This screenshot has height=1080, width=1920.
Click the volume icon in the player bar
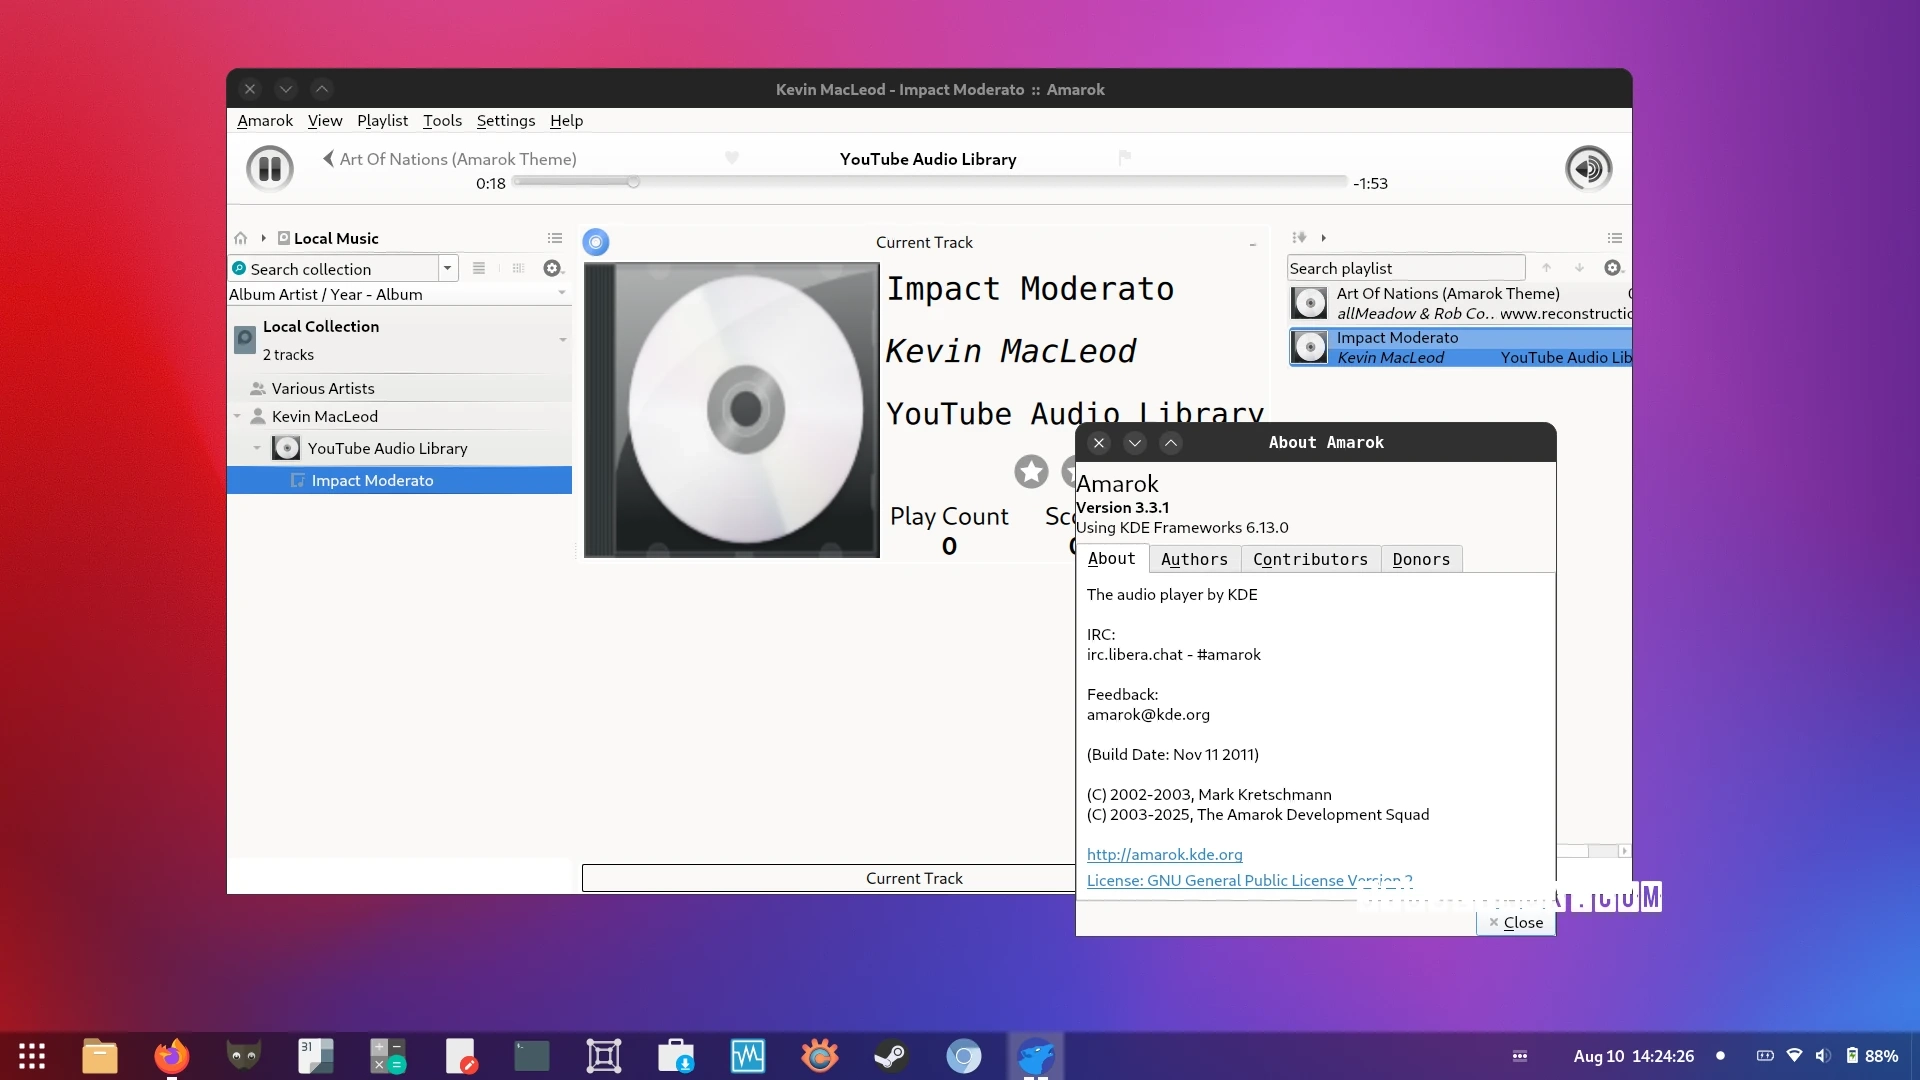pos(1588,168)
